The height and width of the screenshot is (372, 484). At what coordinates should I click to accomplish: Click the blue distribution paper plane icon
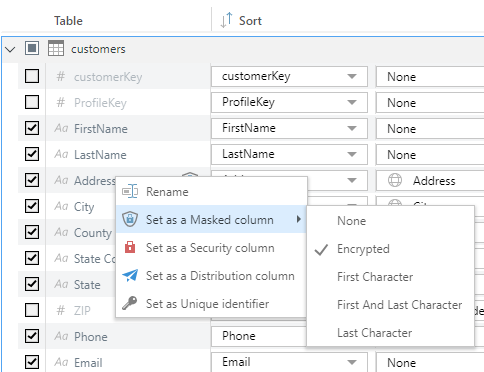(130, 275)
